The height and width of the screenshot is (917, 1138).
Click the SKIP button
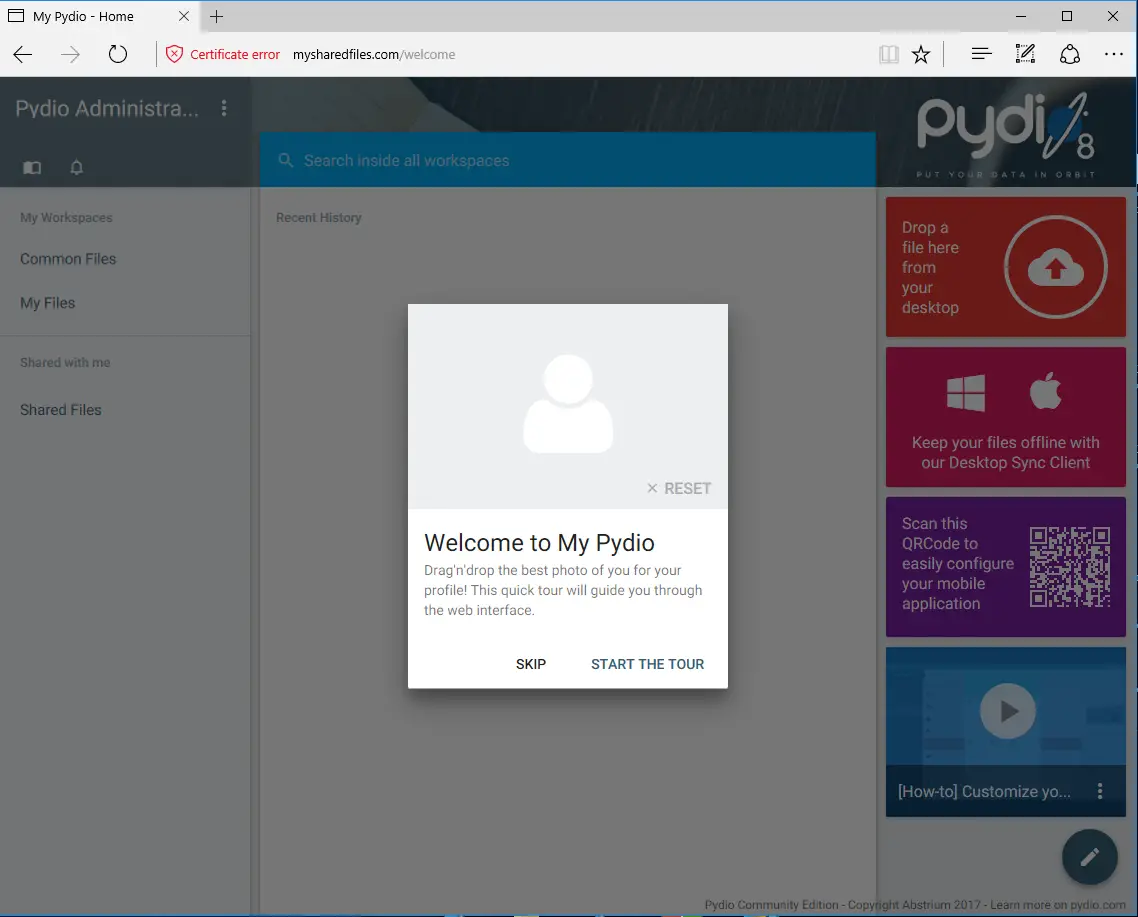[x=531, y=664]
